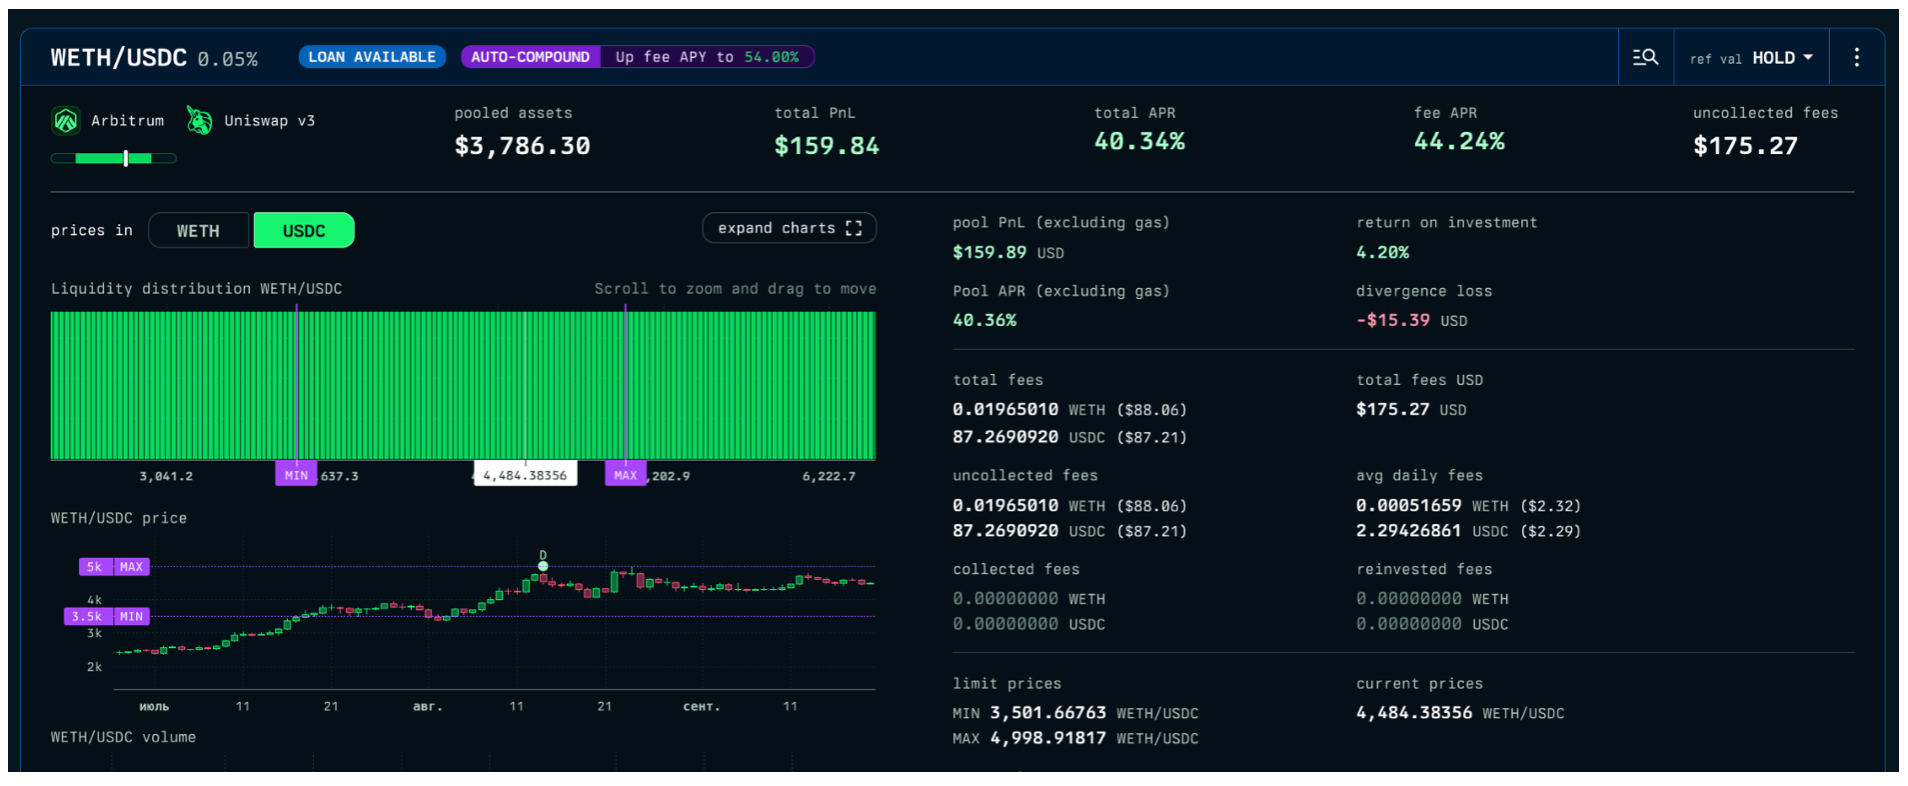Viewport: 1908px width, 786px height.
Task: Open the search list icon
Action: coord(1645,58)
